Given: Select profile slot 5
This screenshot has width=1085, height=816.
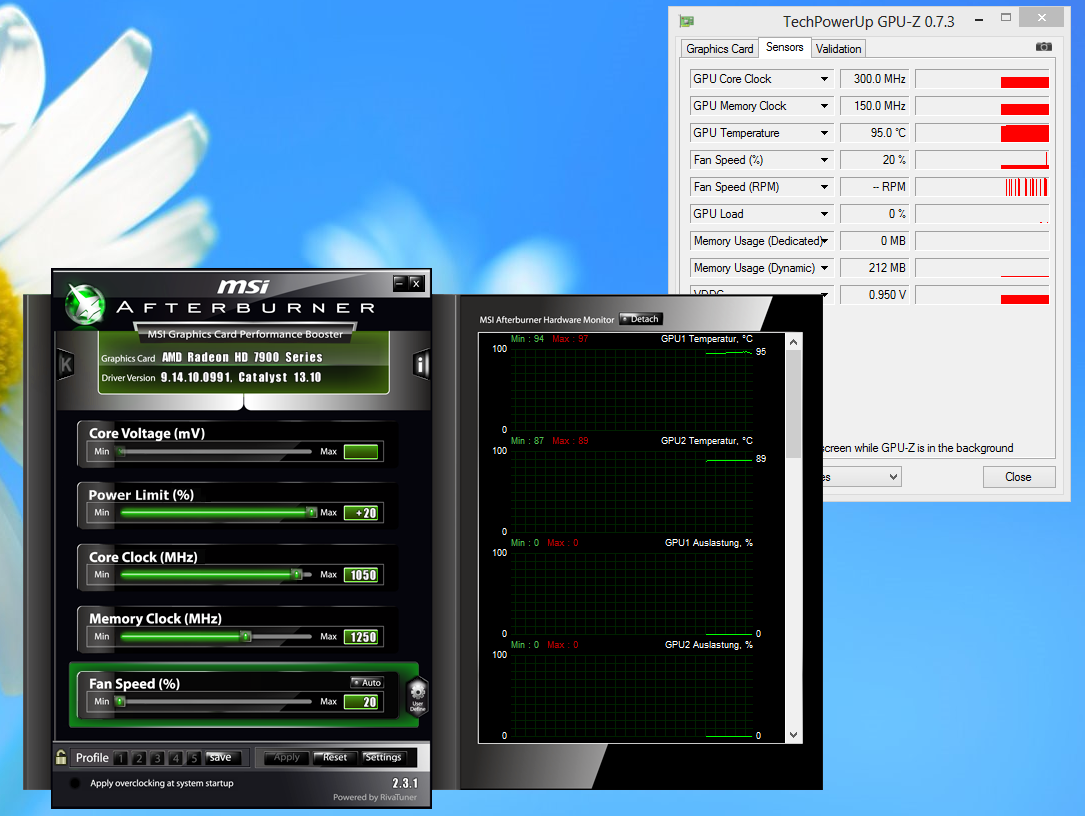Looking at the screenshot, I should click(194, 758).
